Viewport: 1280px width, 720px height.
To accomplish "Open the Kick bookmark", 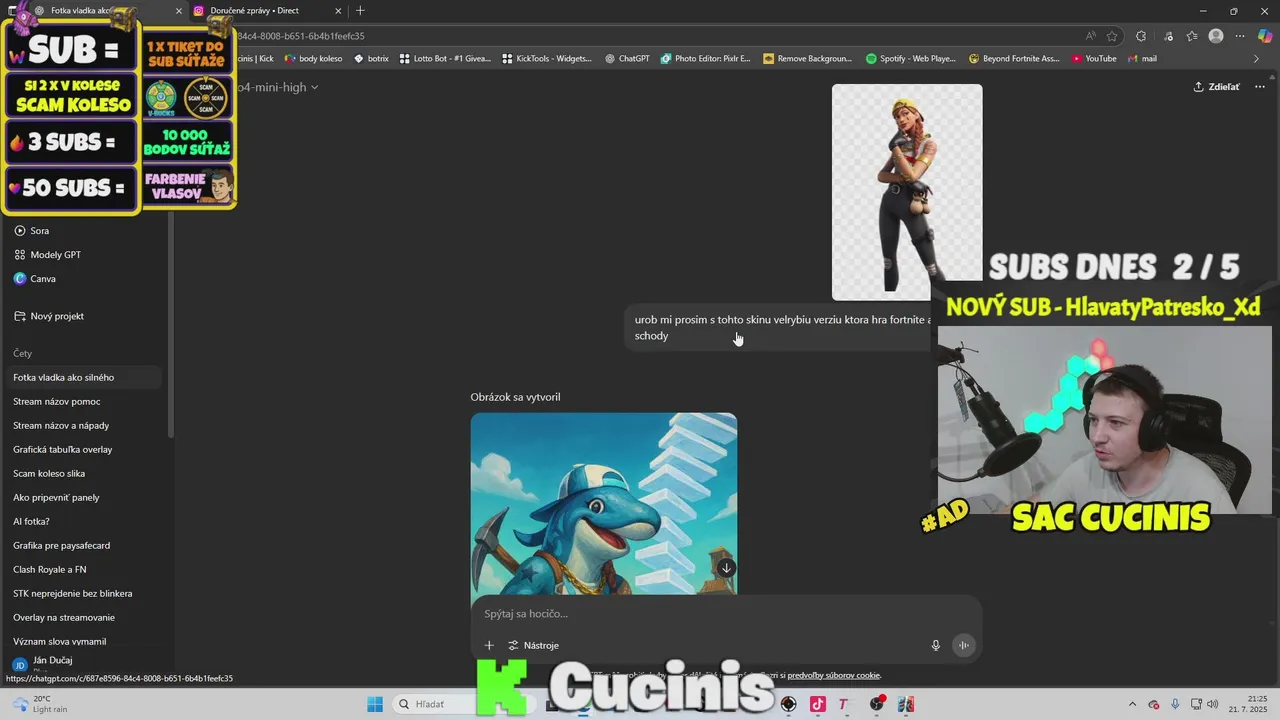I will pyautogui.click(x=254, y=59).
